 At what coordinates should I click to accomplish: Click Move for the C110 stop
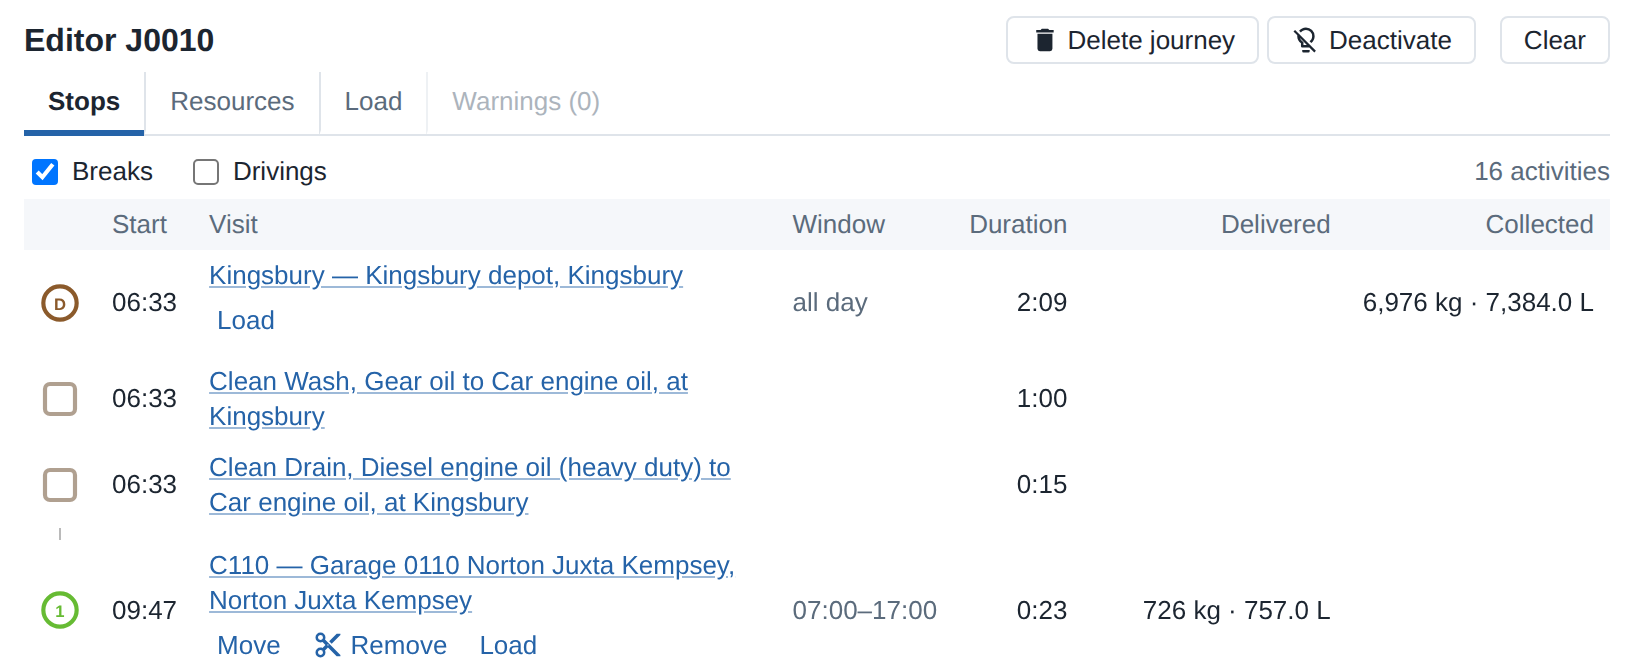coord(249,645)
